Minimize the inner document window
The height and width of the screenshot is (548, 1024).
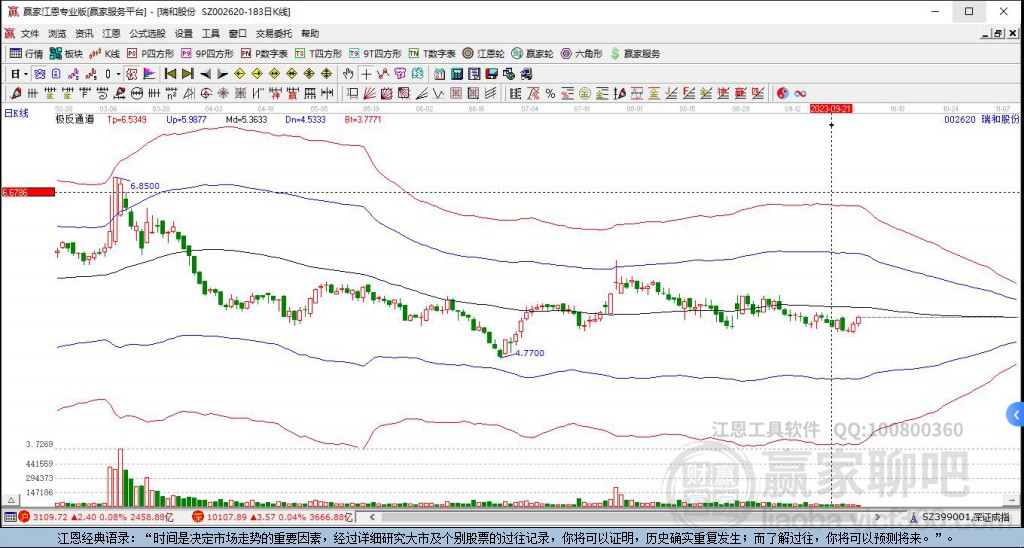[x=985, y=33]
